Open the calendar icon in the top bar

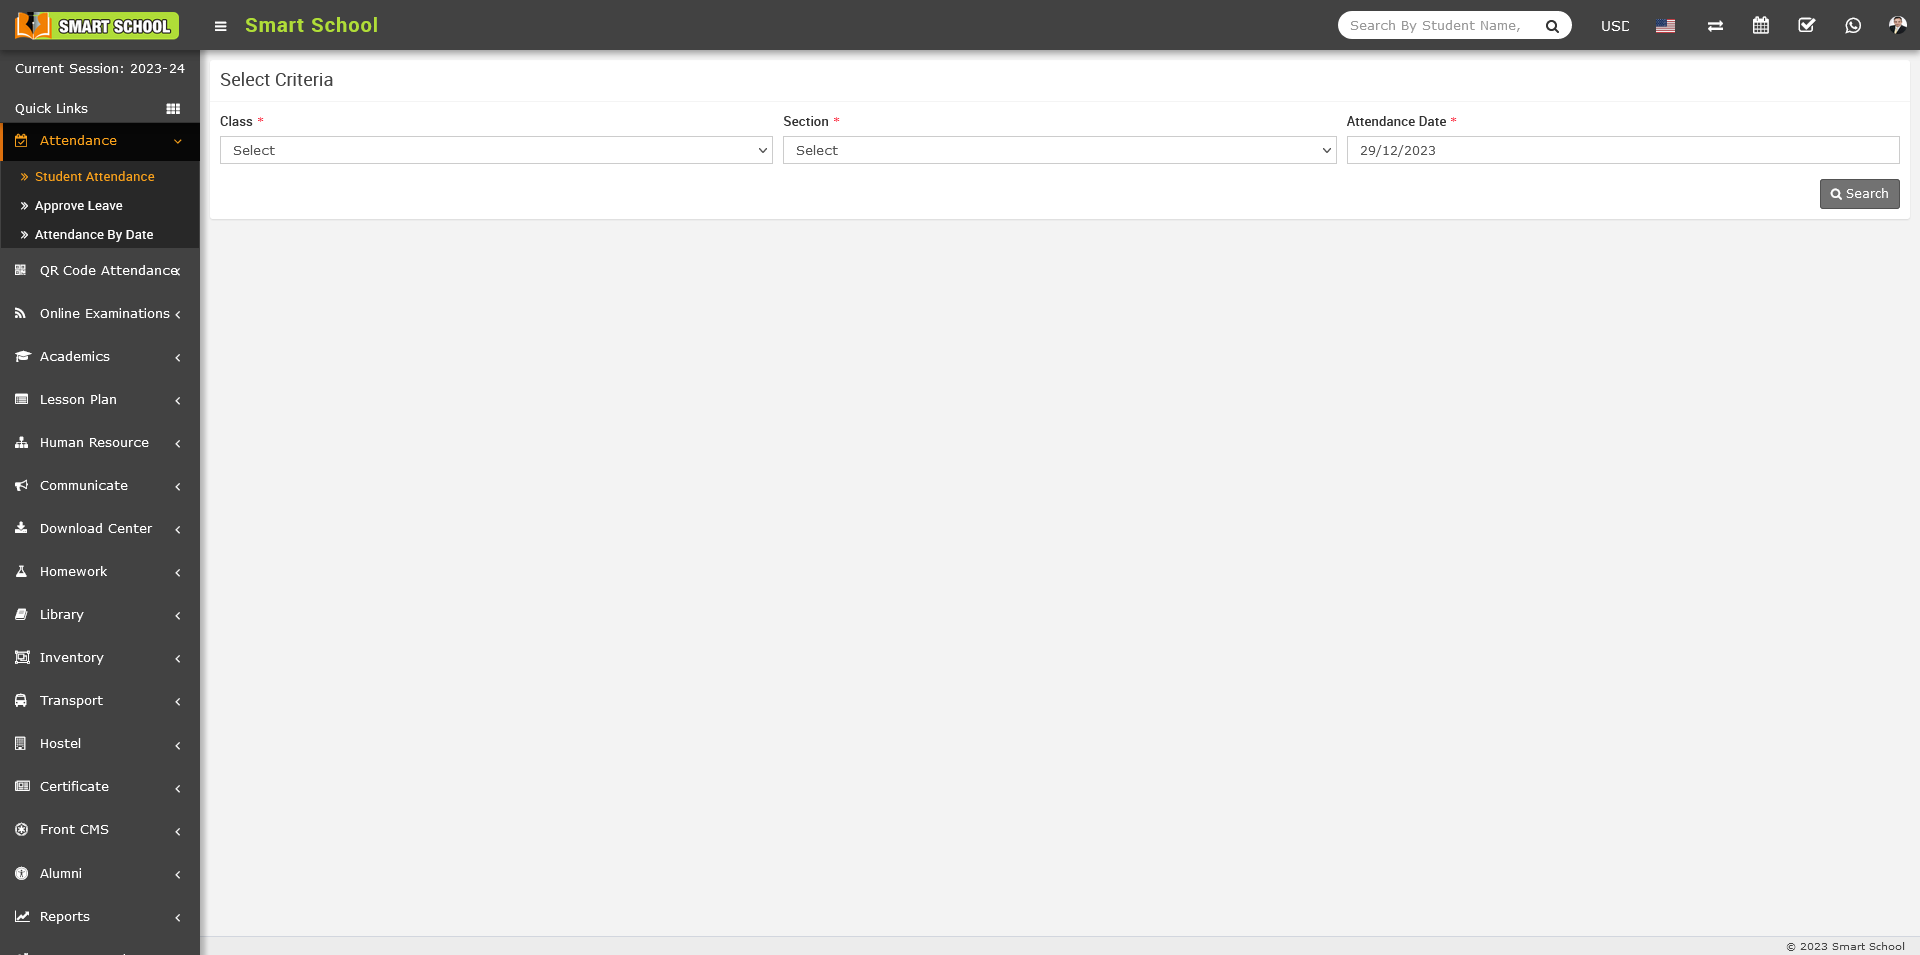(x=1761, y=25)
